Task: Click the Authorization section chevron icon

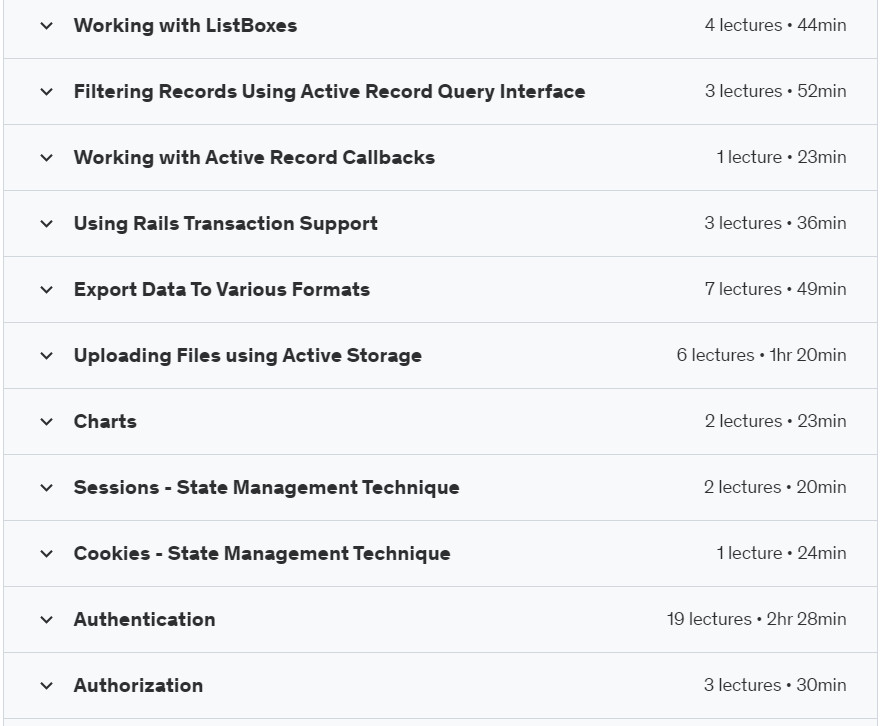Action: (47, 686)
